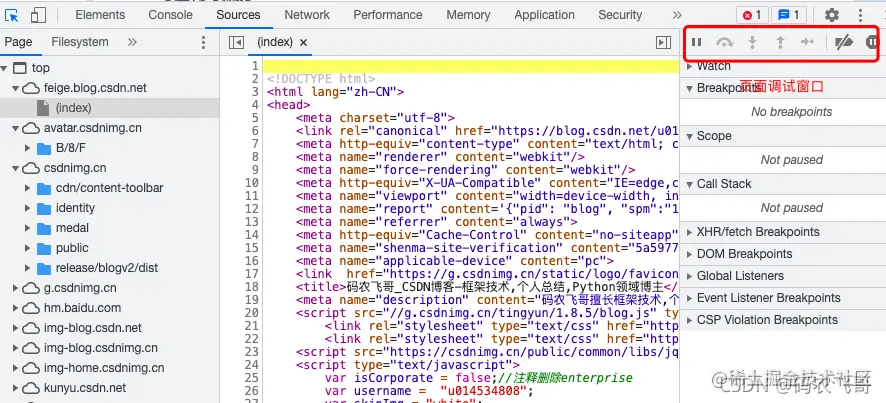The width and height of the screenshot is (886, 403).
Task: Expand kunyu.csdn.net domain node
Action: pos(15,388)
